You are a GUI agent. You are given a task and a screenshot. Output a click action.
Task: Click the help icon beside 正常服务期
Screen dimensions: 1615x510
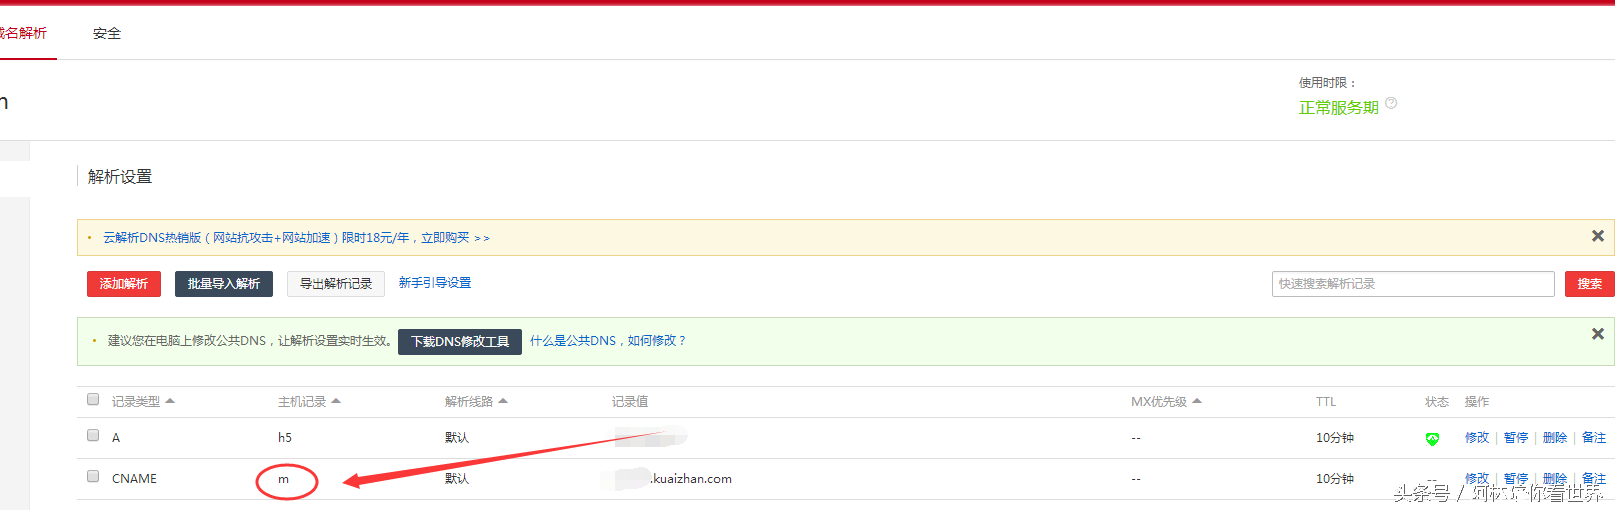pyautogui.click(x=1391, y=103)
